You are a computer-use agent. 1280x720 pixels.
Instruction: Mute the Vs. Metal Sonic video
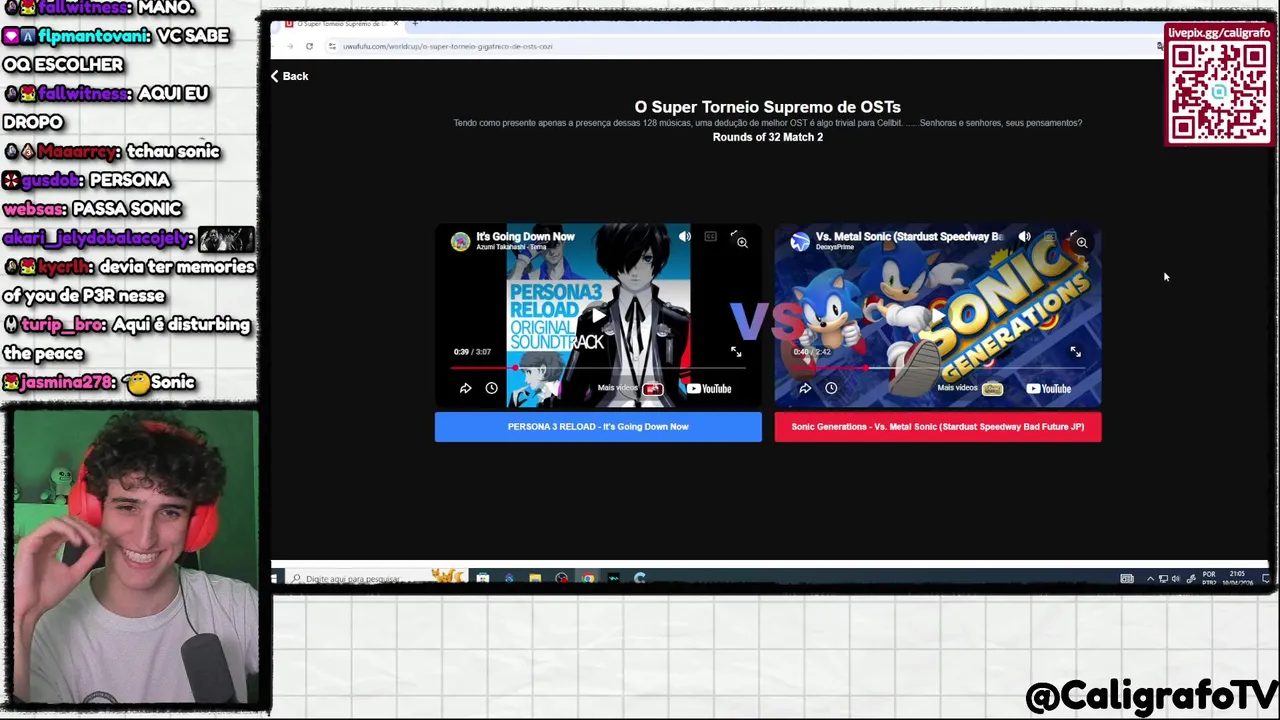tap(1024, 237)
